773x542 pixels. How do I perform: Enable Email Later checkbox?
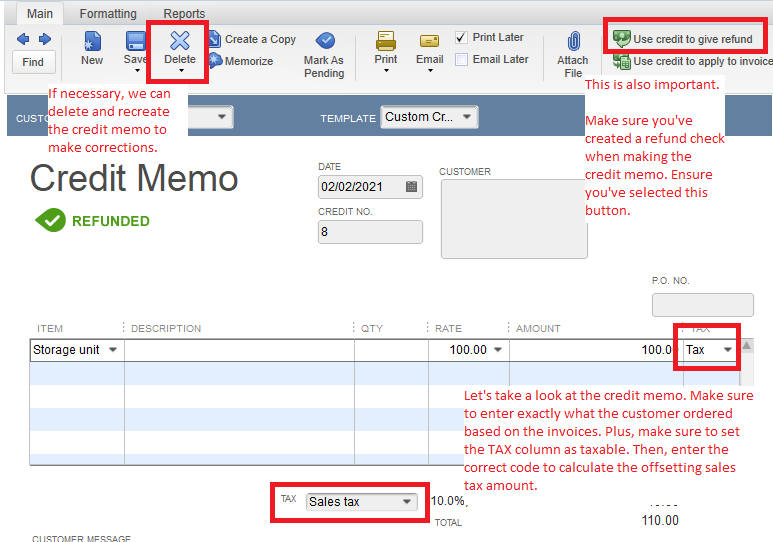[x=461, y=60]
